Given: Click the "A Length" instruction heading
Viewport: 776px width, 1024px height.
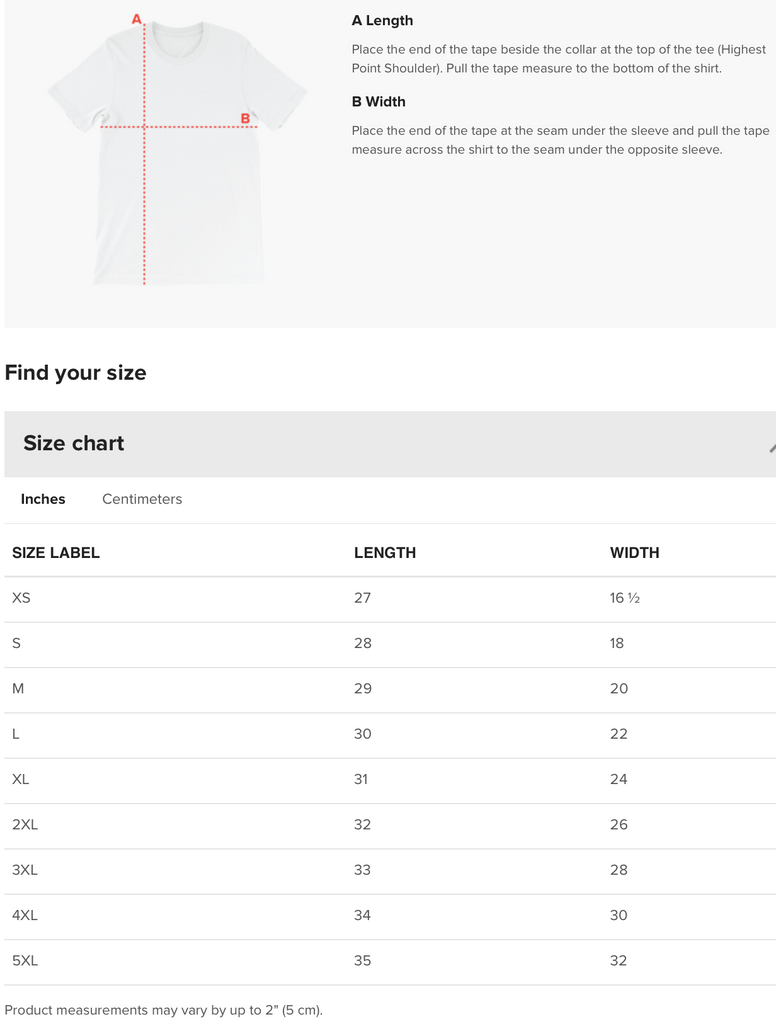Looking at the screenshot, I should click(382, 21).
